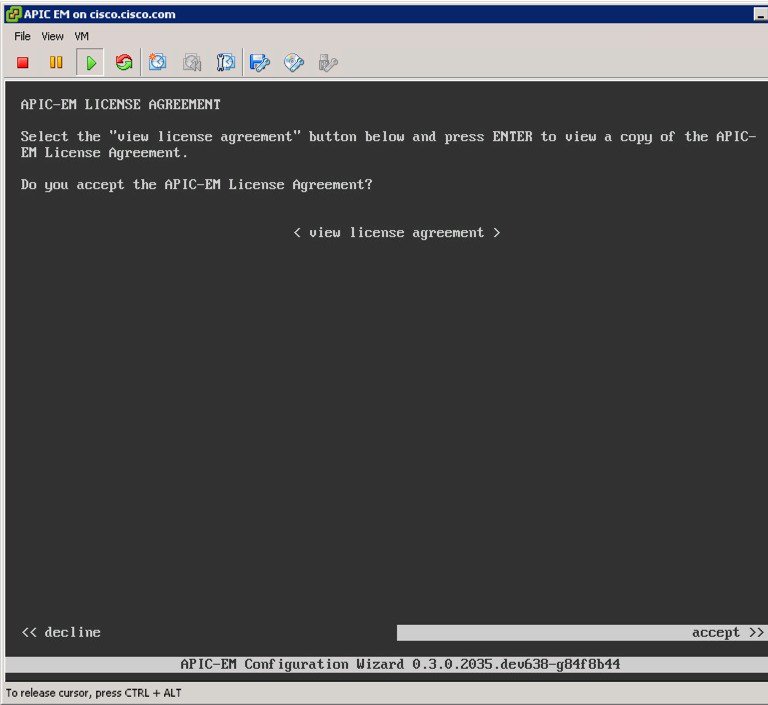This screenshot has height=705, width=768.
Task: Click the Connect USB device icon
Action: (x=328, y=63)
